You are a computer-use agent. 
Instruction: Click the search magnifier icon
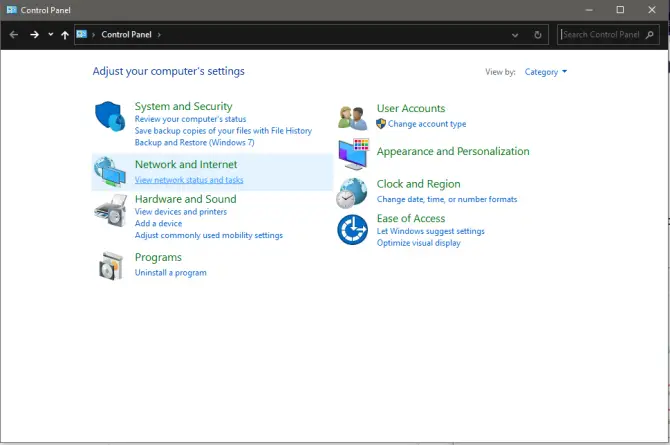tap(650, 35)
